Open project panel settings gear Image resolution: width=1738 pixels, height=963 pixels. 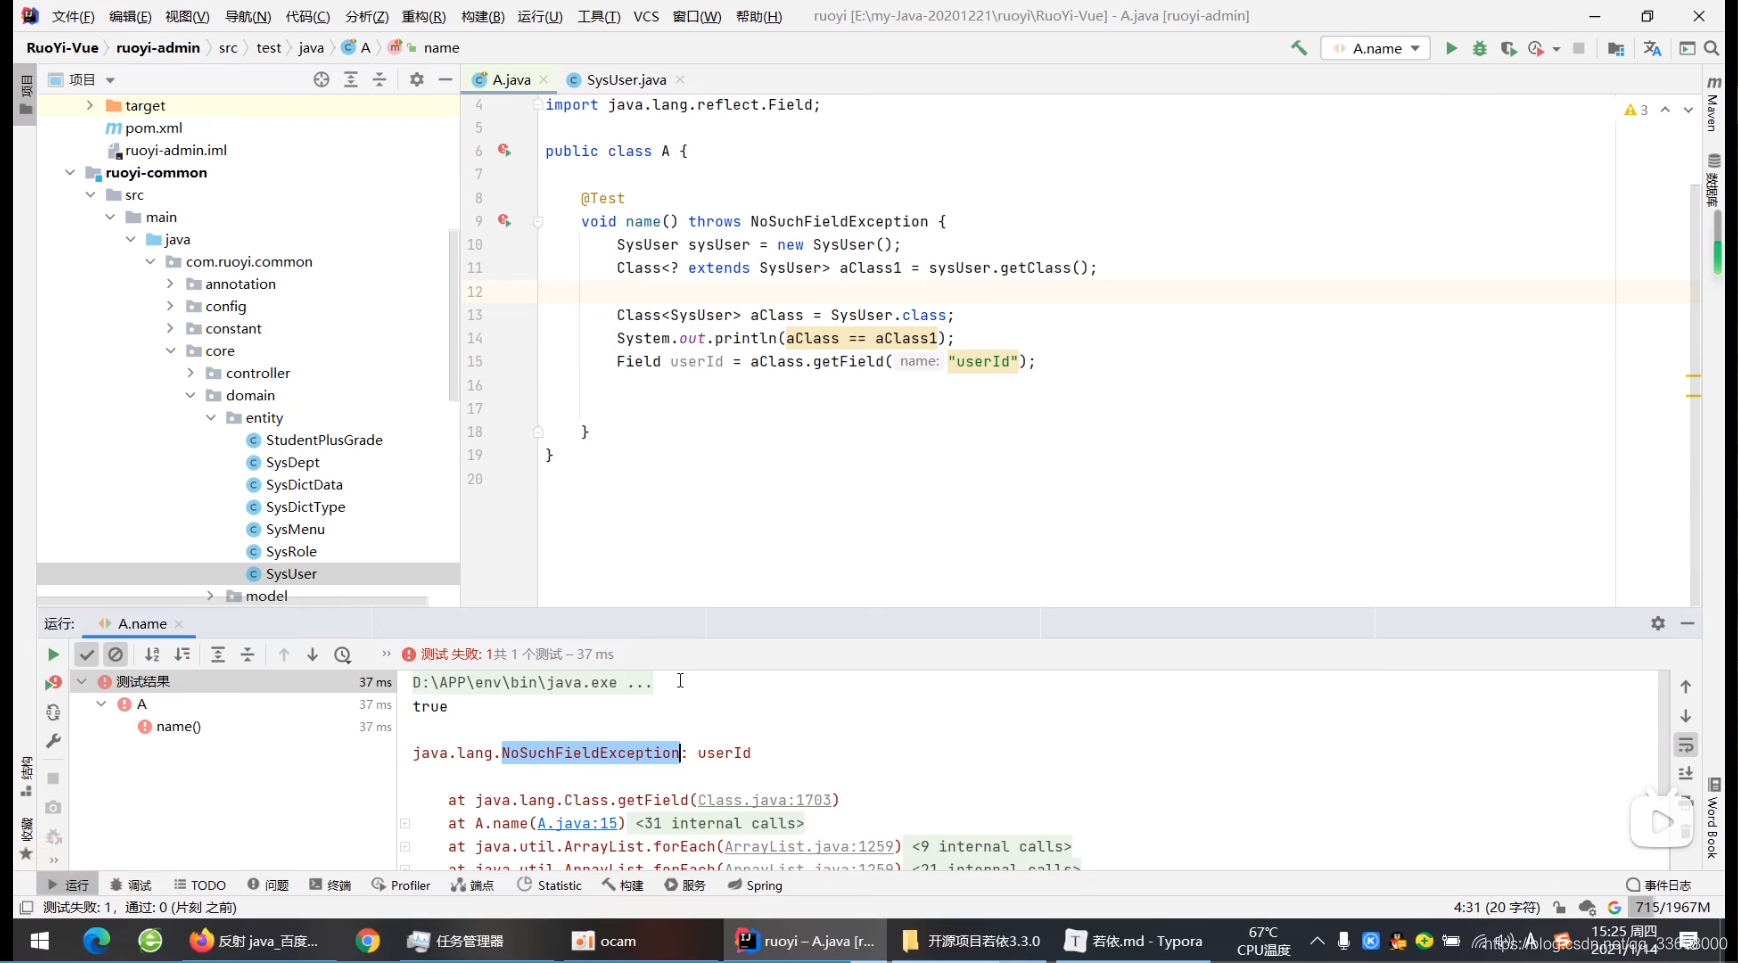pyautogui.click(x=417, y=80)
